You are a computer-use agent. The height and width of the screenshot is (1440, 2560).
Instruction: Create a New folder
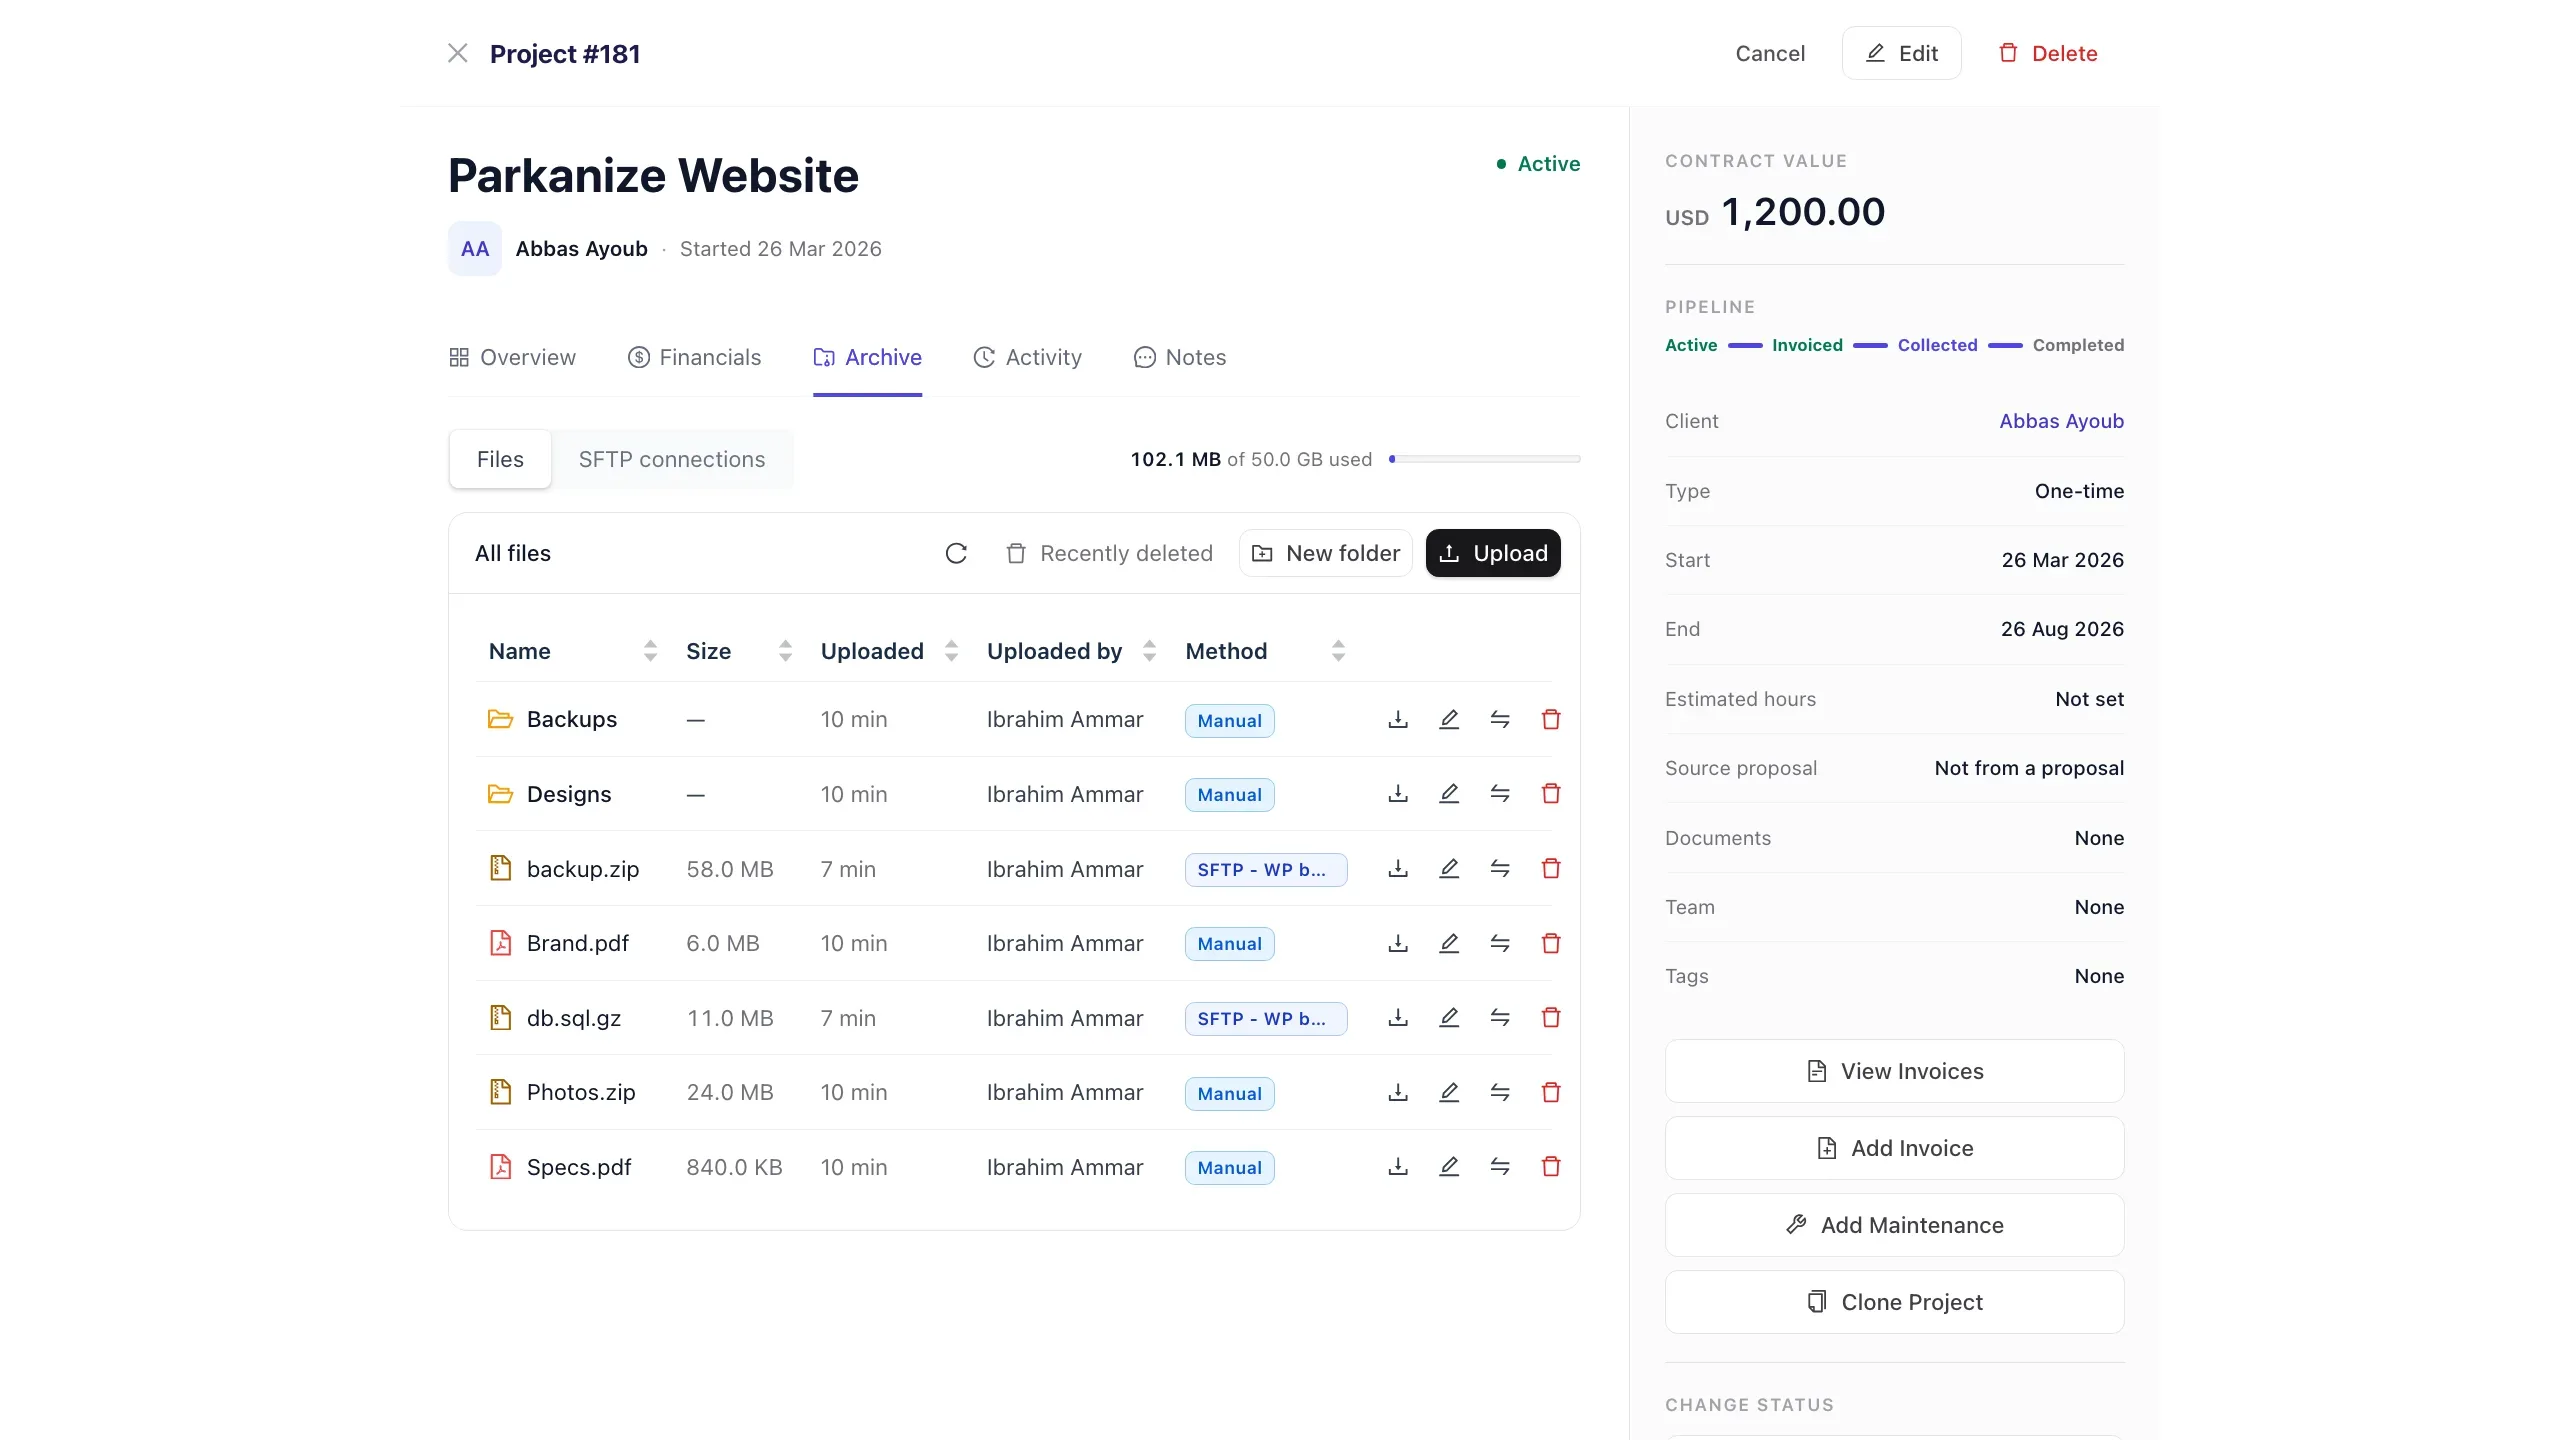pos(1326,553)
